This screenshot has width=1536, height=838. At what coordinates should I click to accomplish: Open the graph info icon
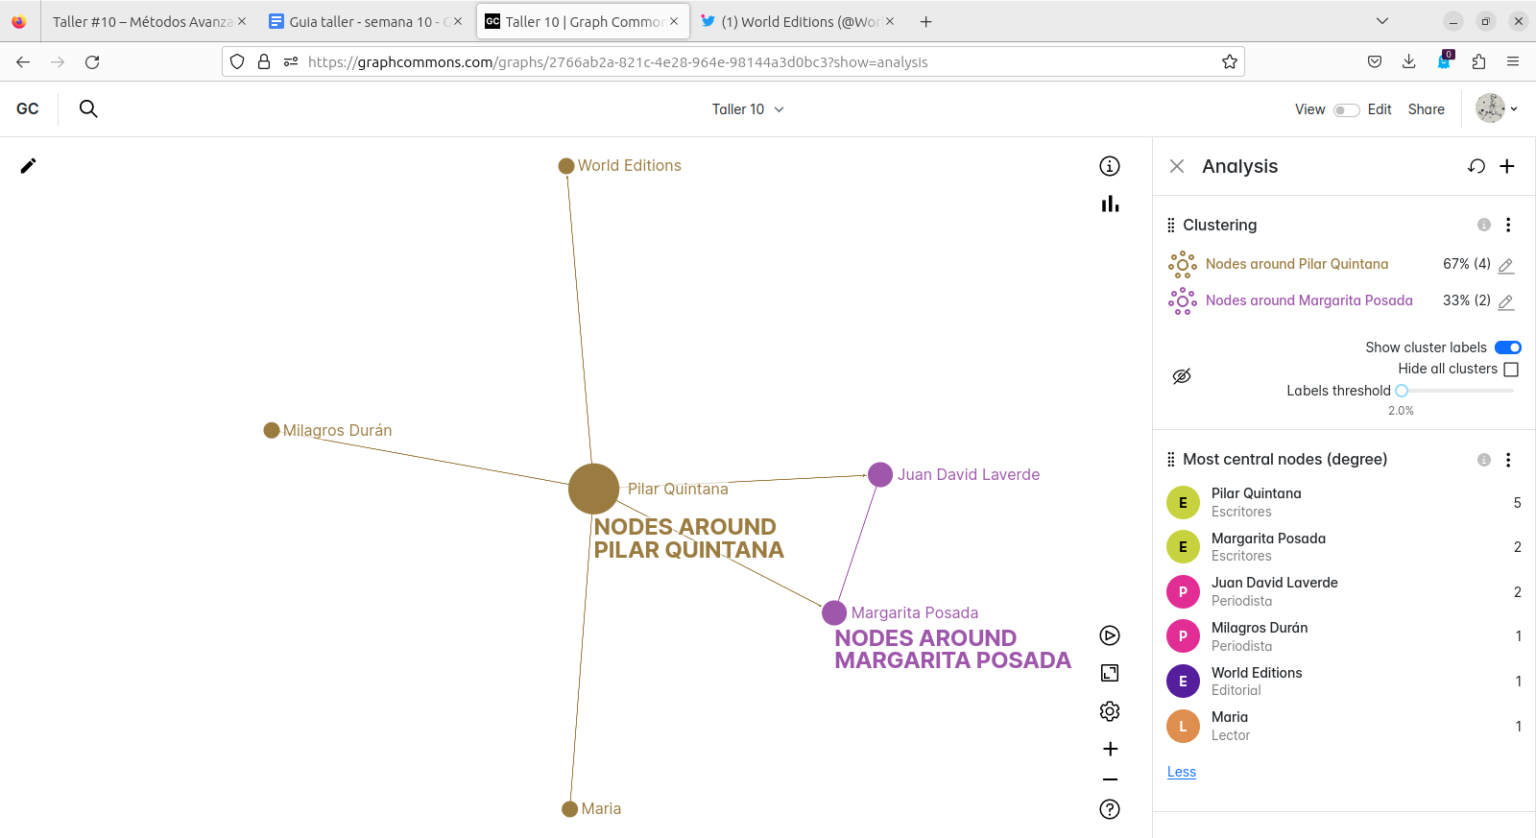pos(1110,166)
